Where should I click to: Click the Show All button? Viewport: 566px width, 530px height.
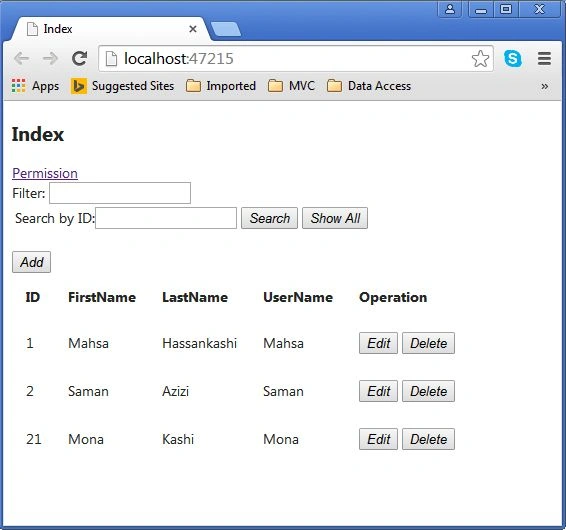(335, 218)
